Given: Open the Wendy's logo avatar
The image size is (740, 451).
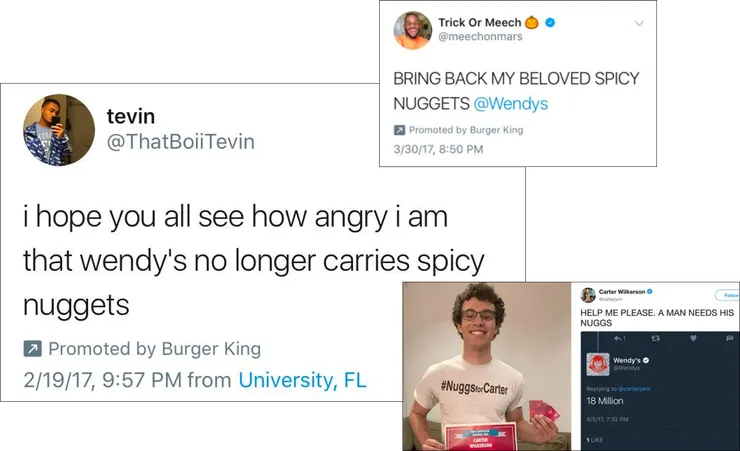Looking at the screenshot, I should 597,364.
